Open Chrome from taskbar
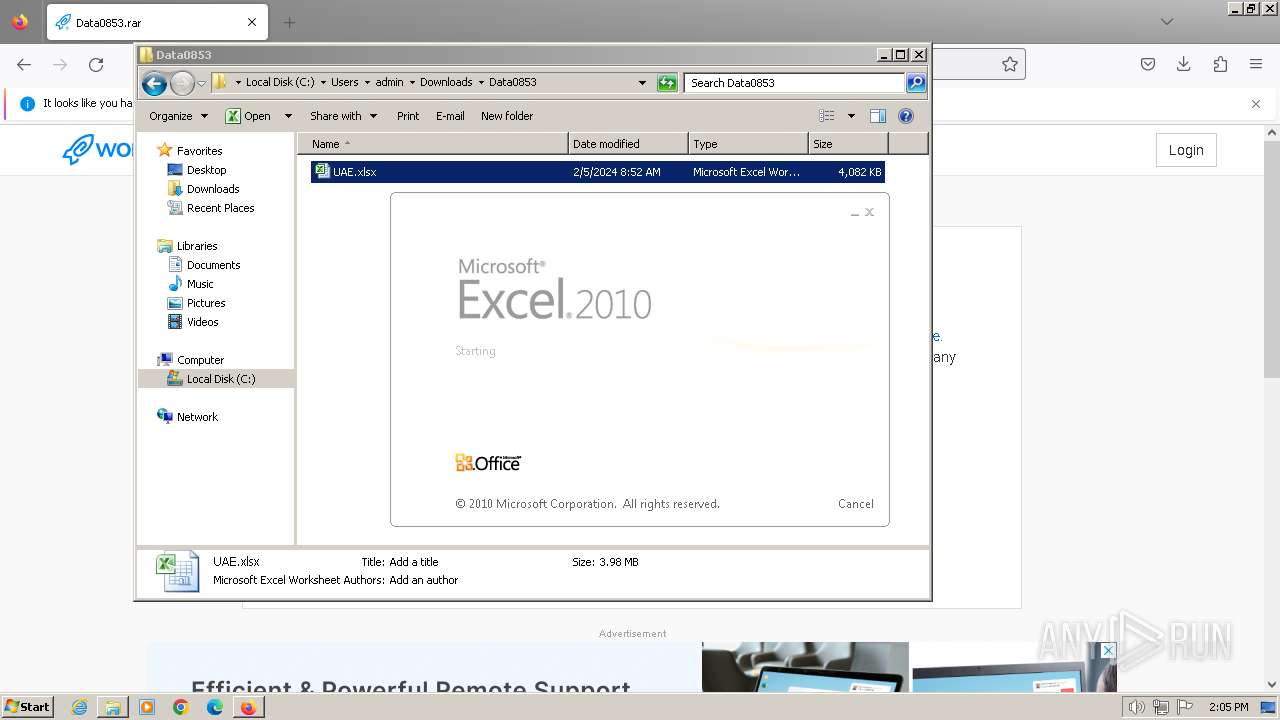This screenshot has width=1280, height=720. [181, 707]
